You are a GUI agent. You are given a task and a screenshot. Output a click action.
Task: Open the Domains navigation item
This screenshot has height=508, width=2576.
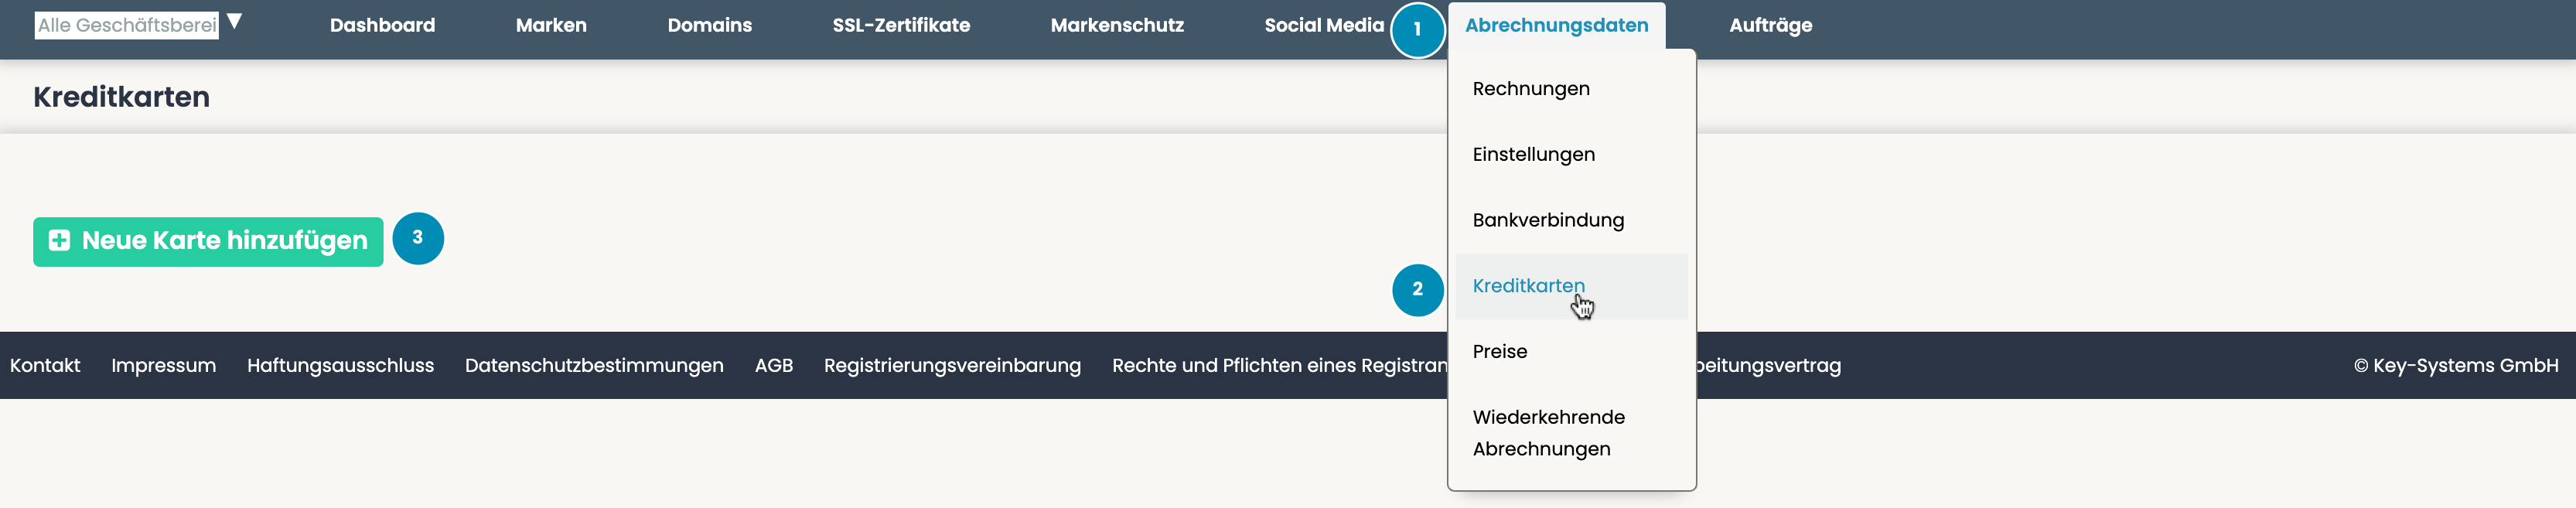click(x=709, y=25)
